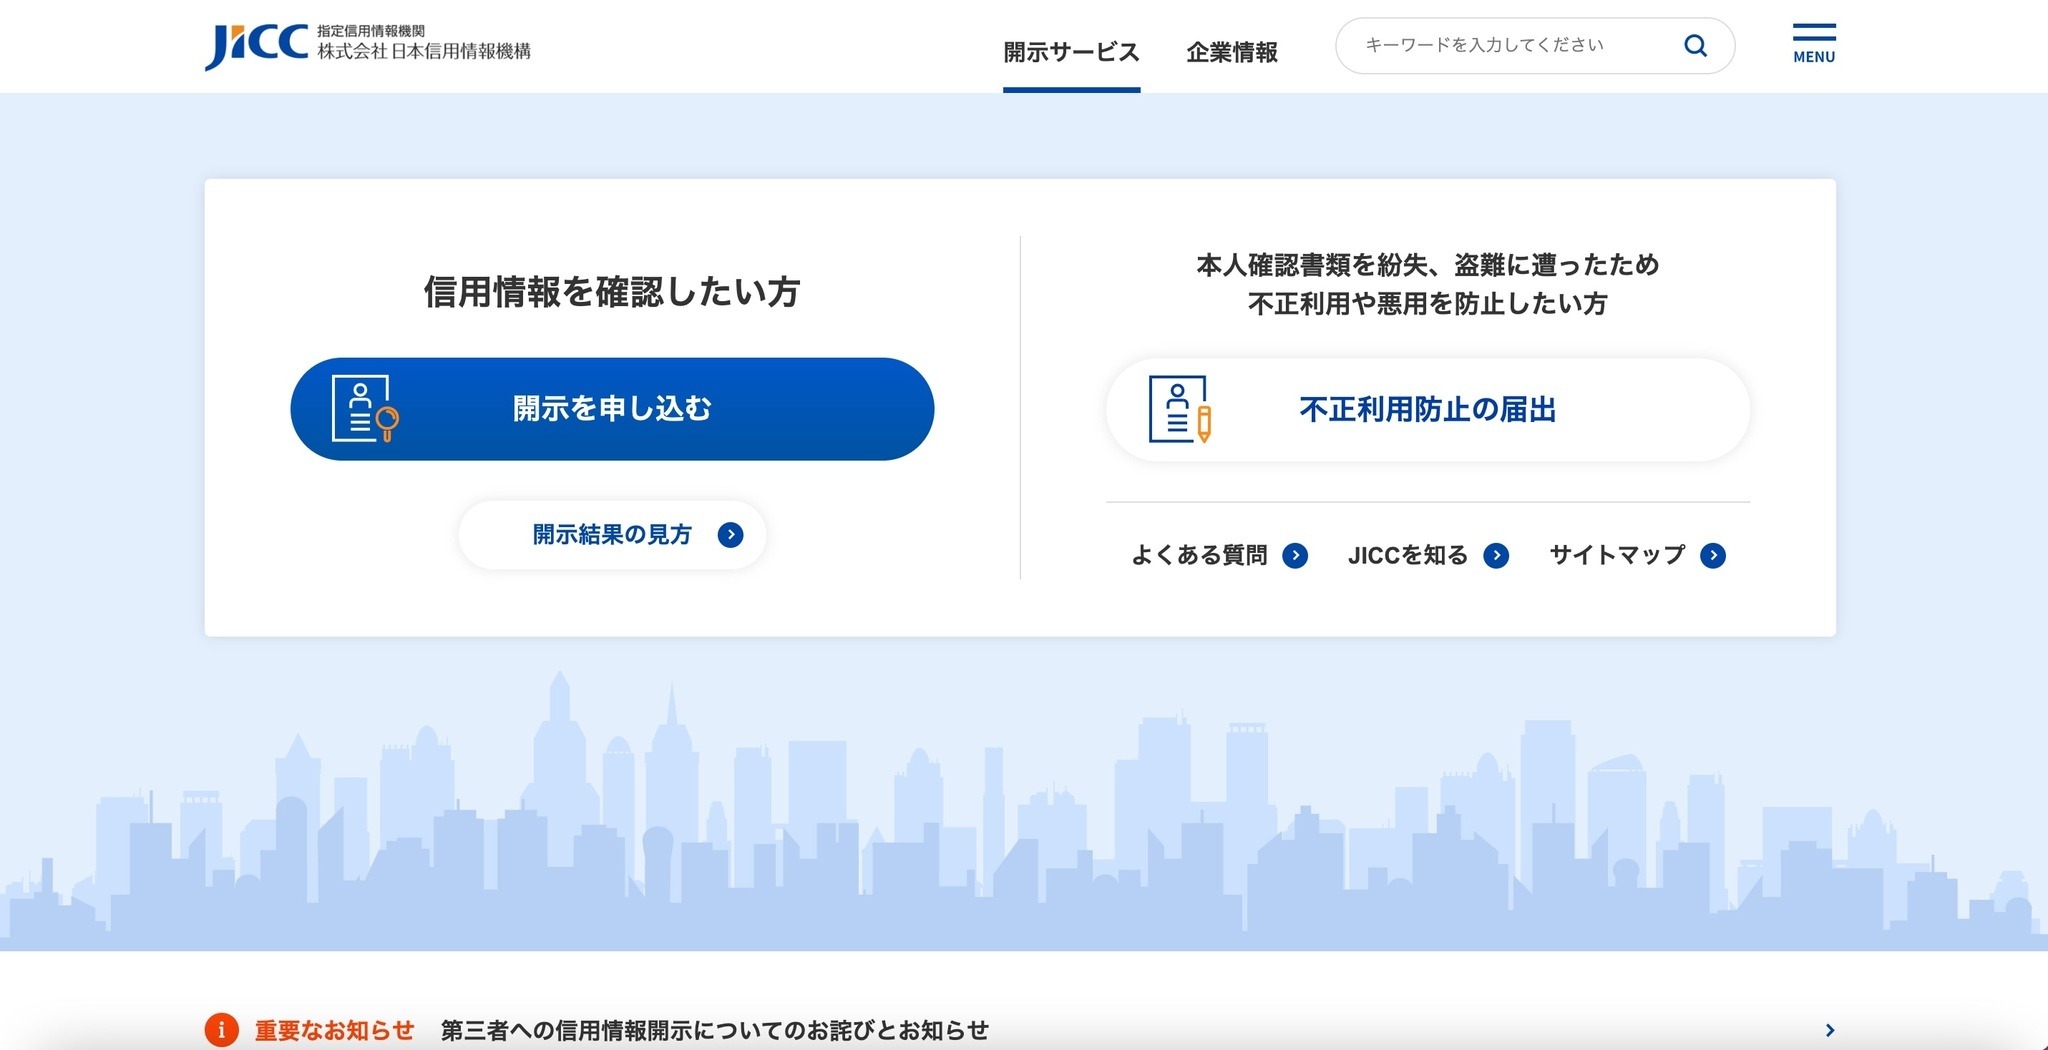Viewport: 2048px width, 1050px height.
Task: Click the arrow icon next to 開示結果の見方
Action: tap(731, 535)
